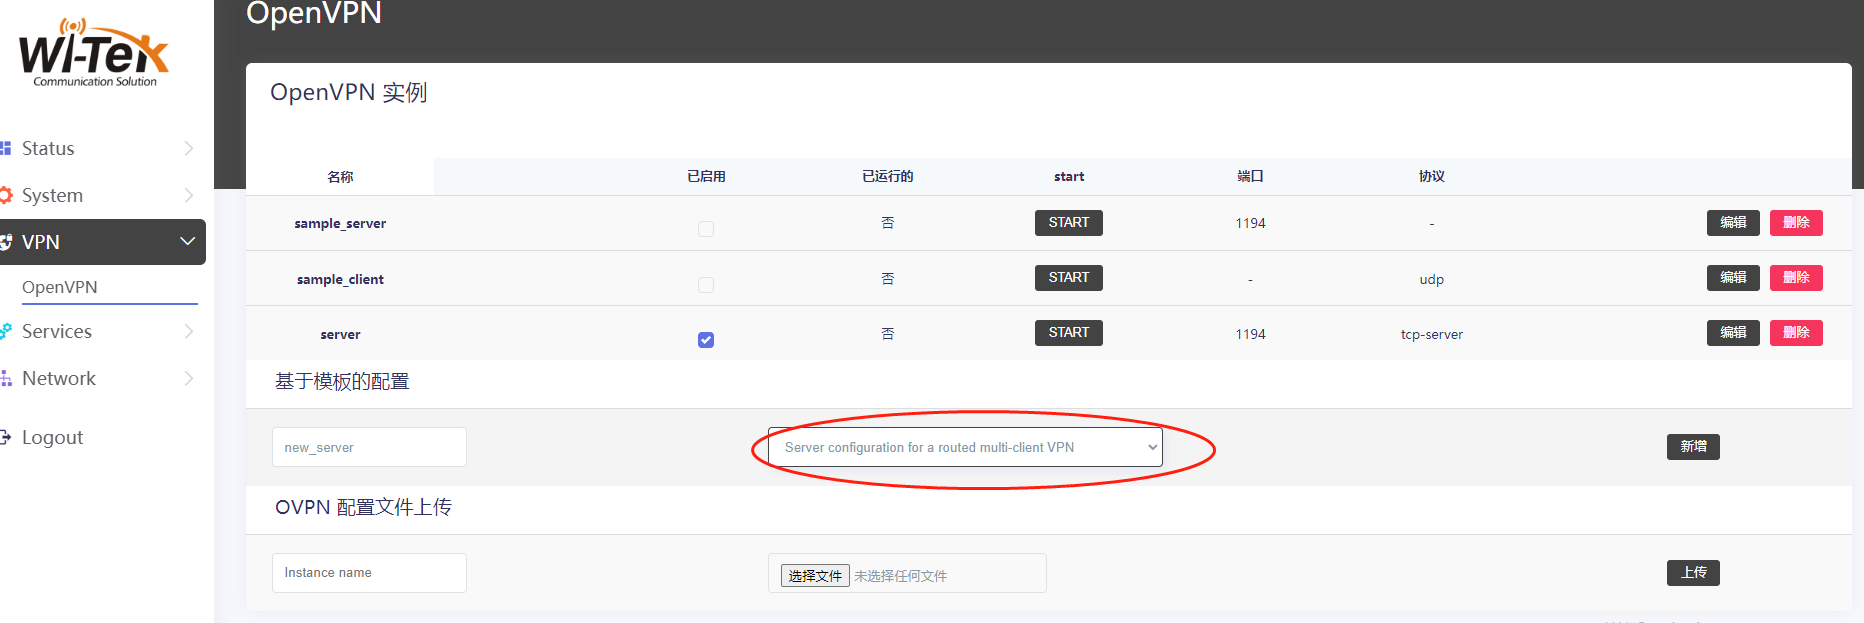This screenshot has height=623, width=1864.
Task: Click the new_server name input field
Action: pos(369,447)
